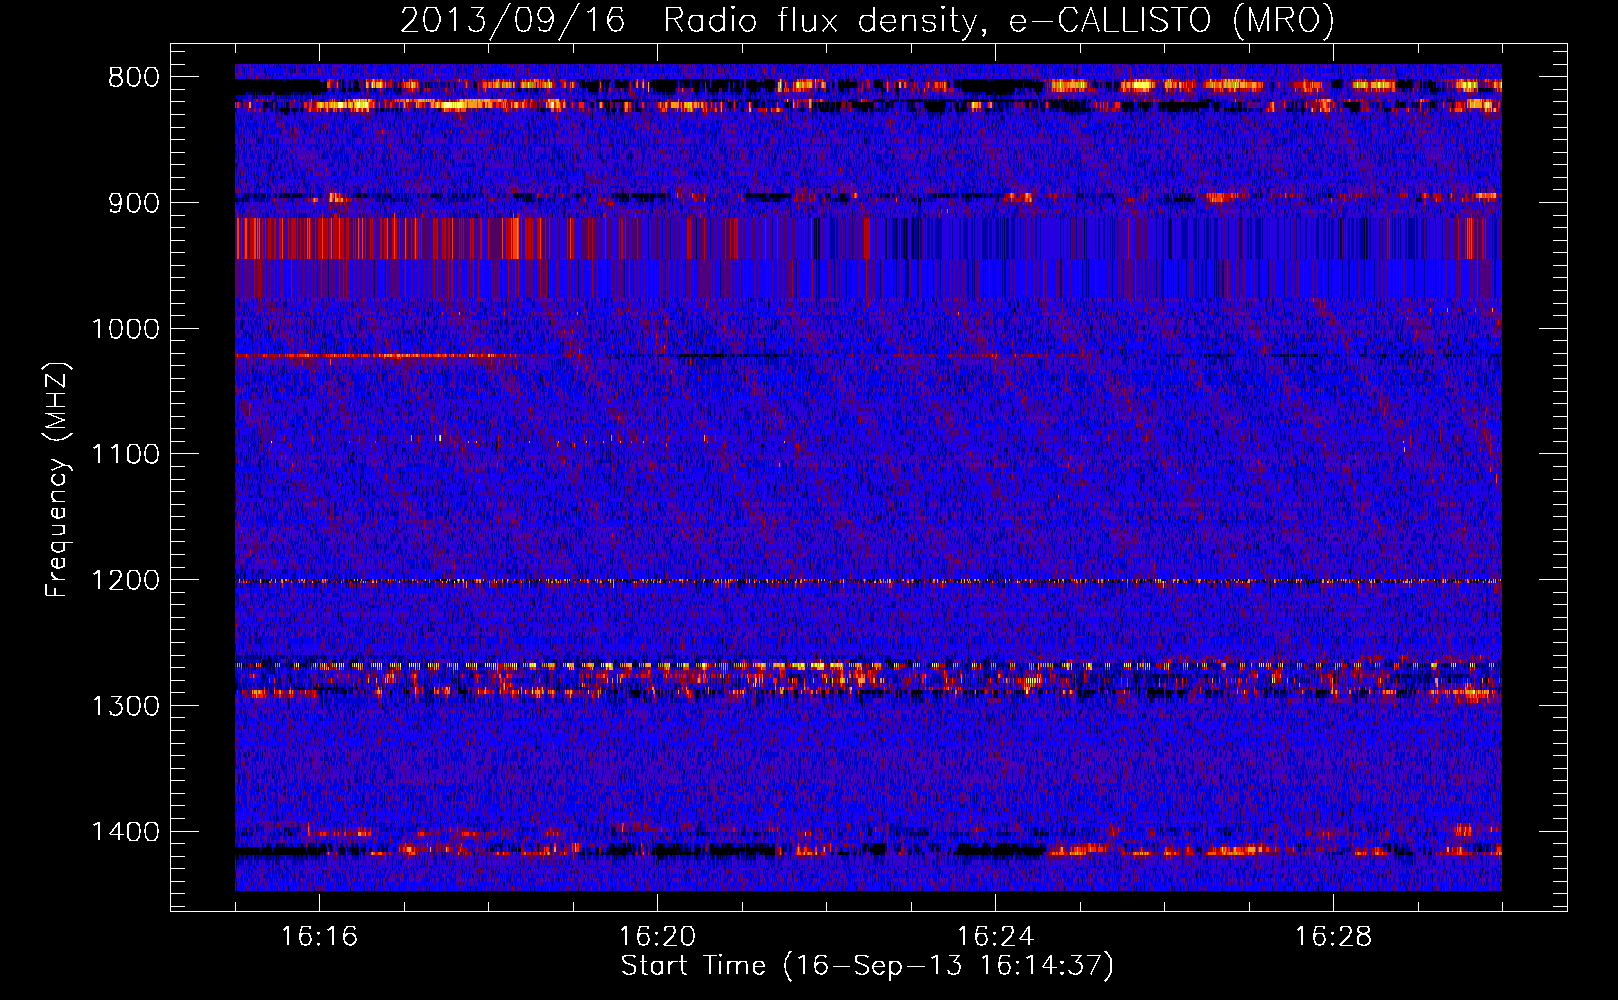Click the 1300 frequency tick label

(x=125, y=706)
